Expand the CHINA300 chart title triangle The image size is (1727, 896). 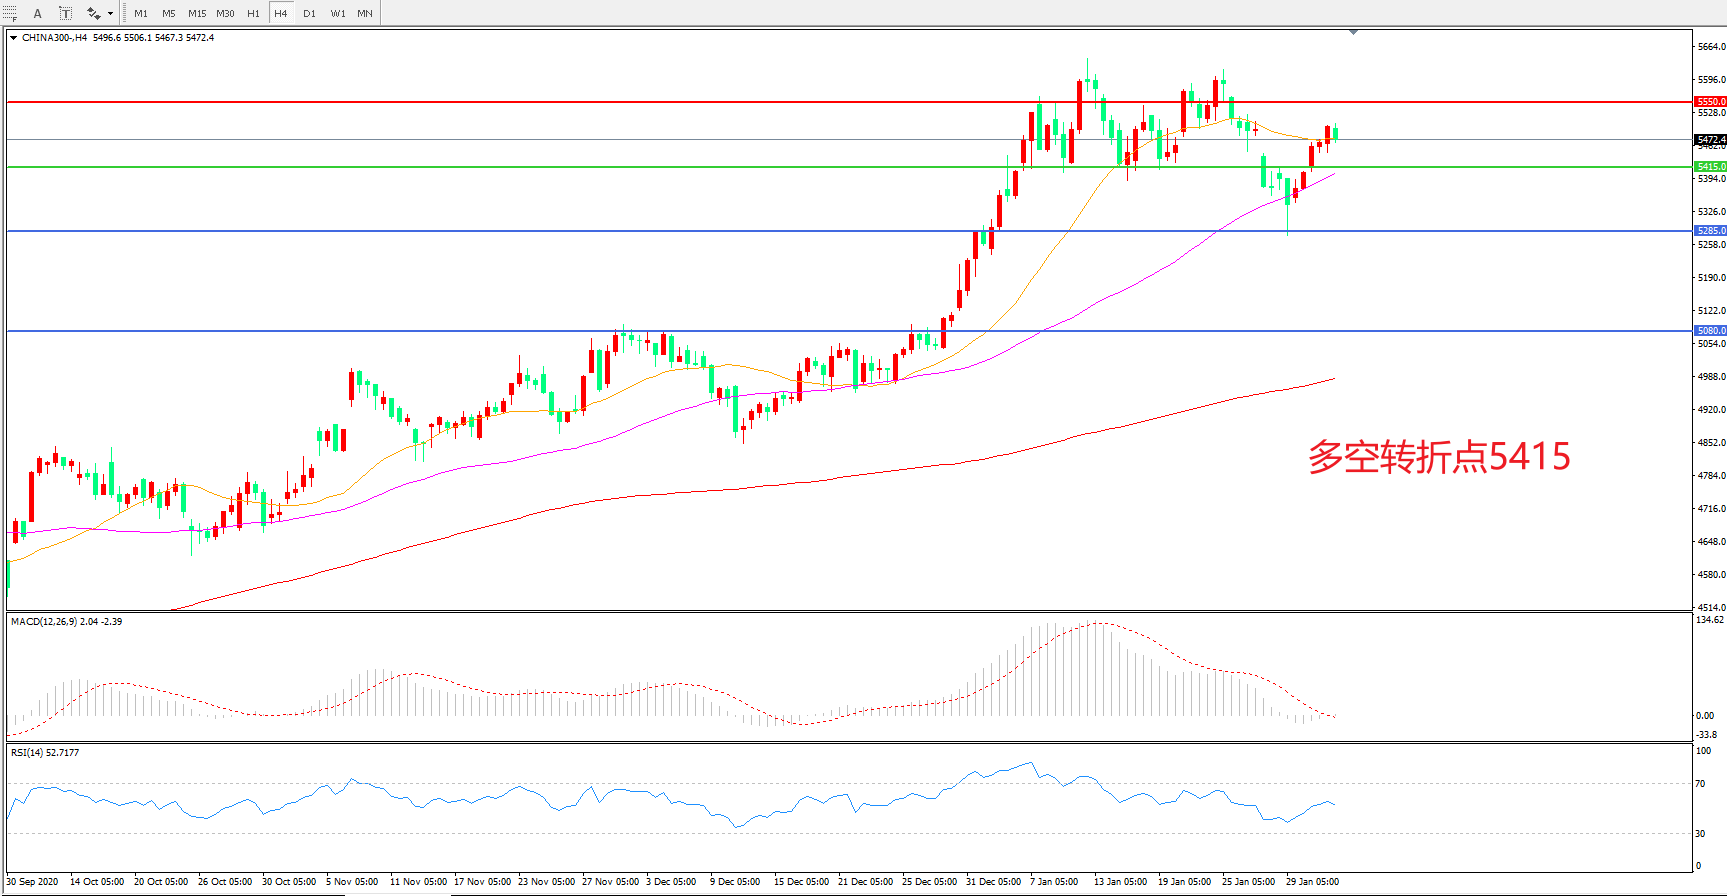14,38
